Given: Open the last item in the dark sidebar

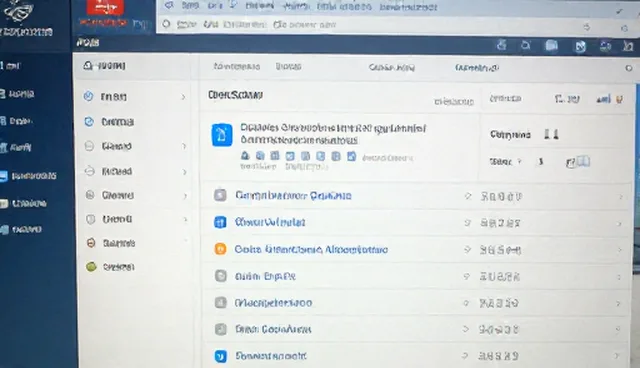Looking at the screenshot, I should 21,230.
